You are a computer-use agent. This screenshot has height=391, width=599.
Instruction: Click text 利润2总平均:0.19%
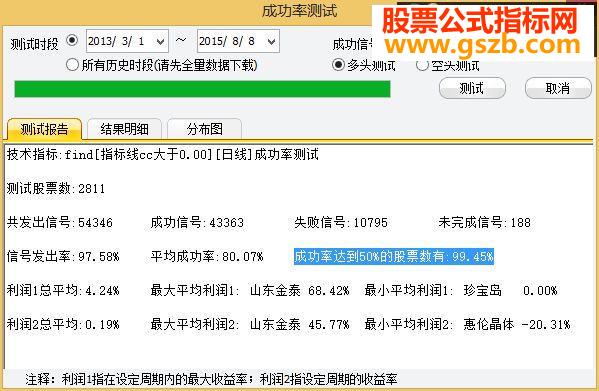click(63, 325)
